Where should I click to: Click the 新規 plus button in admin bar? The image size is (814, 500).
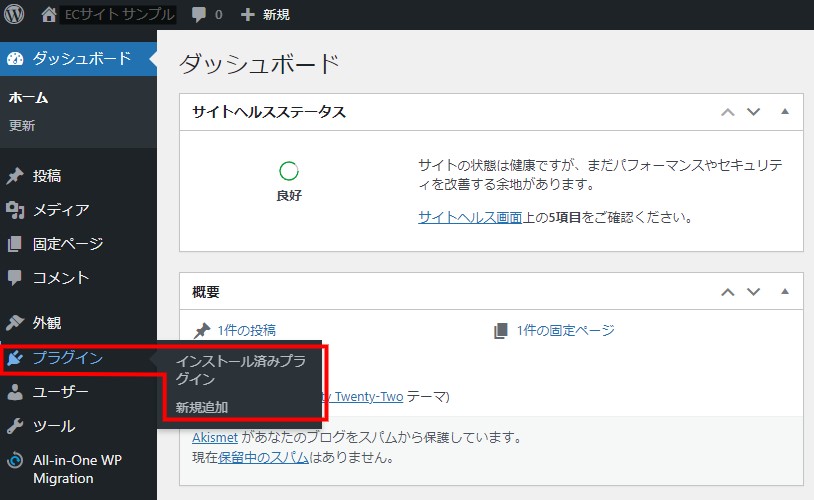(x=265, y=15)
